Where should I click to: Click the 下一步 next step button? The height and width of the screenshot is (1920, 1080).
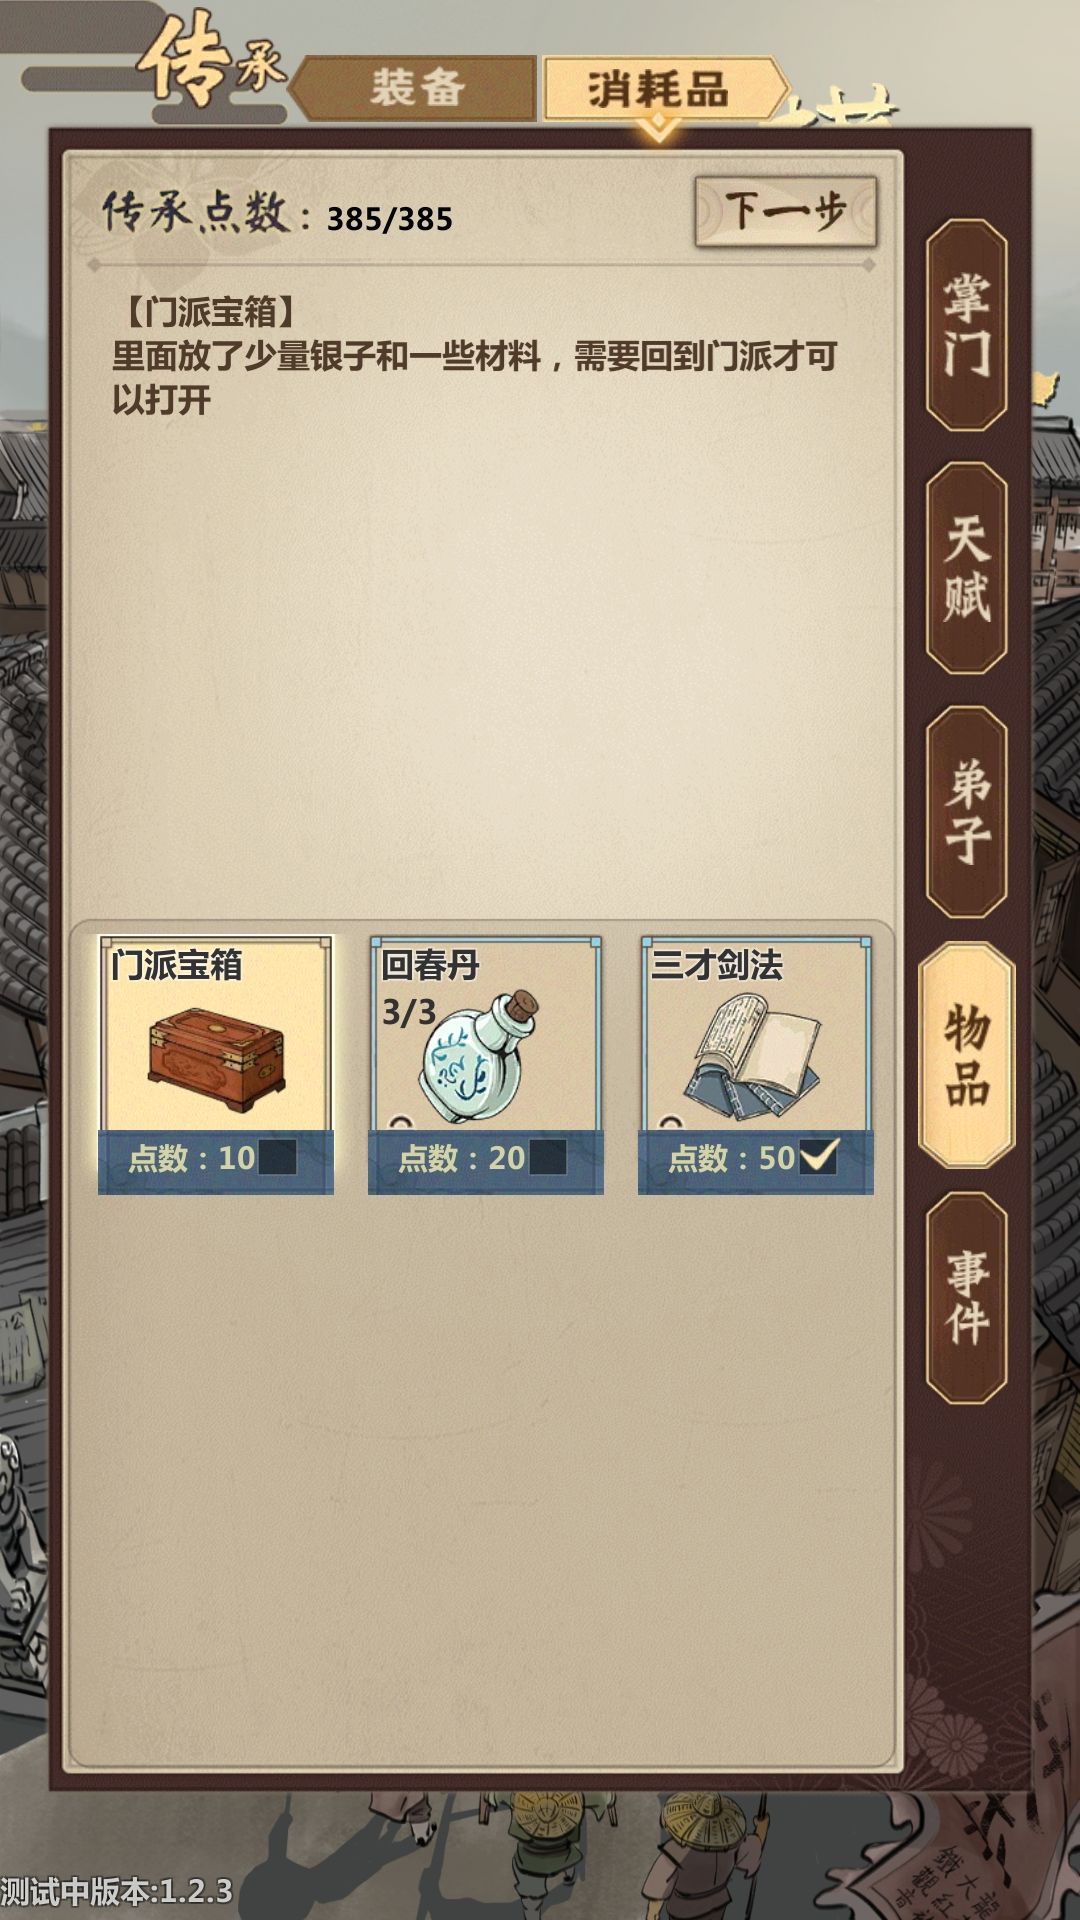point(786,211)
